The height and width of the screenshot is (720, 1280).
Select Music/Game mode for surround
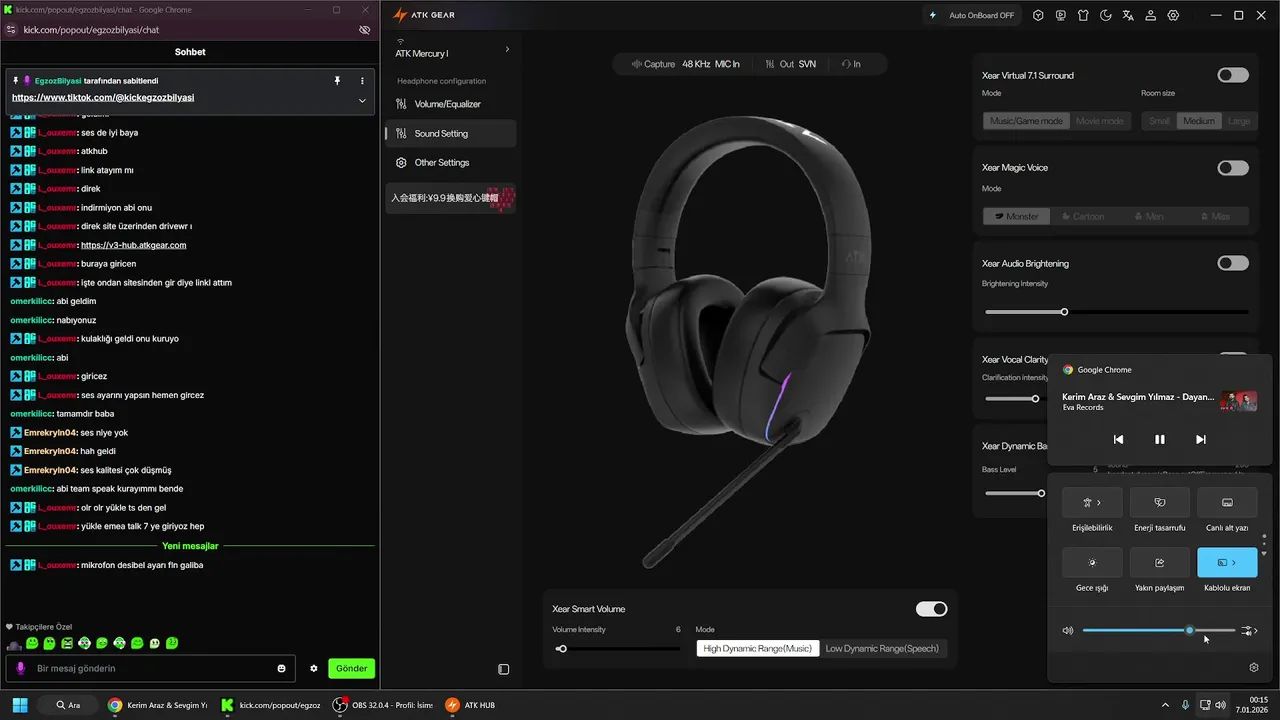pos(1026,121)
